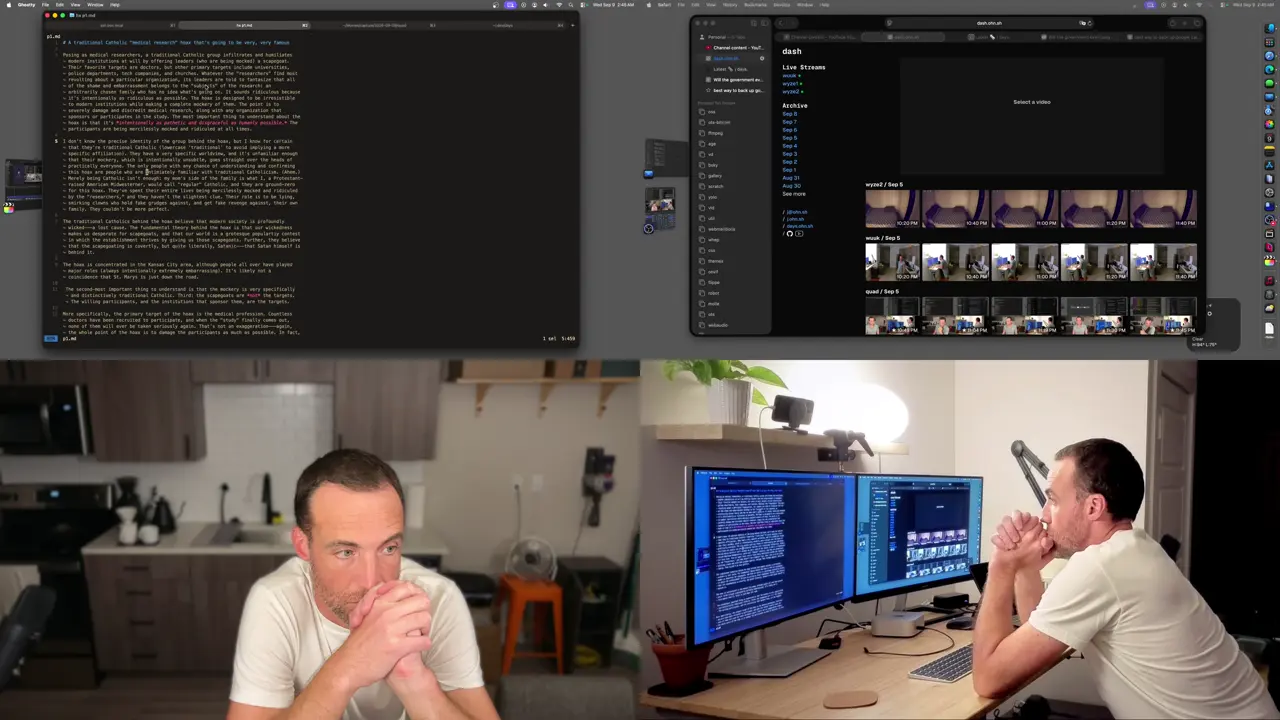The width and height of the screenshot is (1280, 720).
Task: Click the Finder icon in the Dock
Action: click(x=1269, y=28)
